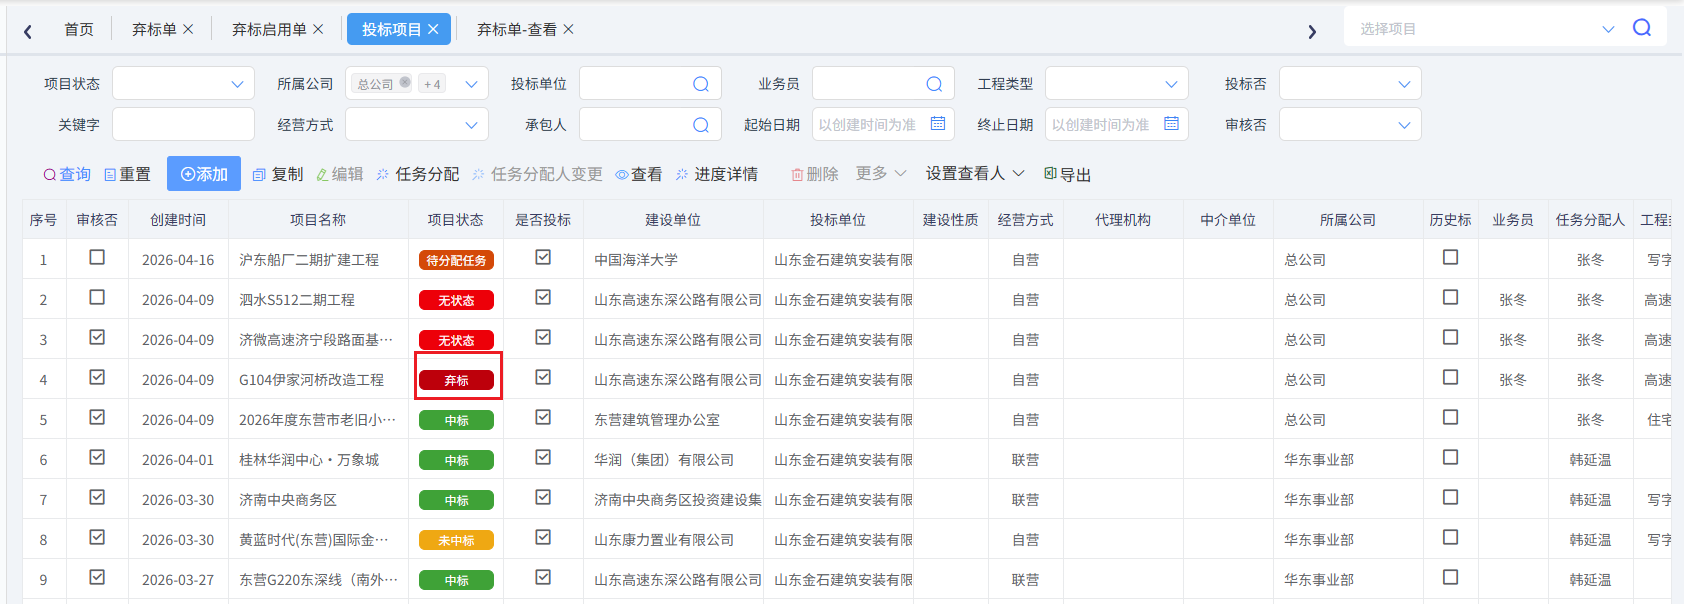Click the 导出 export button

click(1067, 174)
